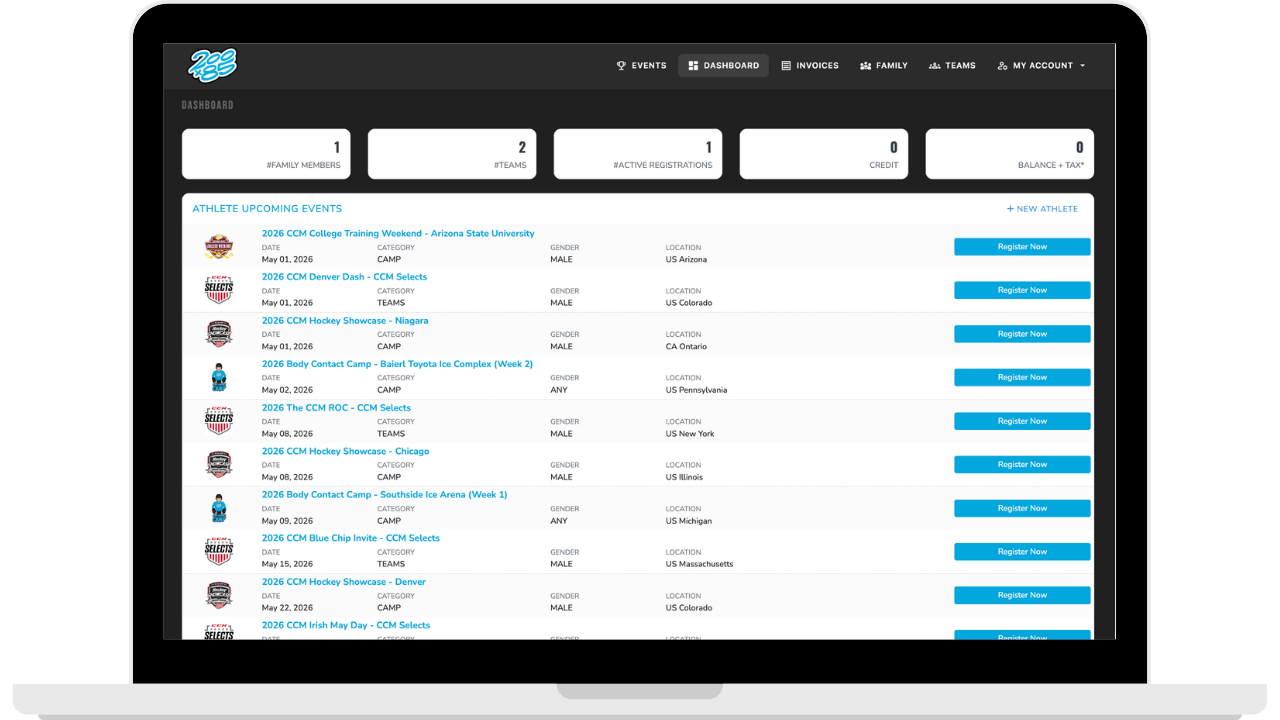Register Now for The CCM ROC event
Viewport: 1280px width, 720px height.
point(1022,421)
